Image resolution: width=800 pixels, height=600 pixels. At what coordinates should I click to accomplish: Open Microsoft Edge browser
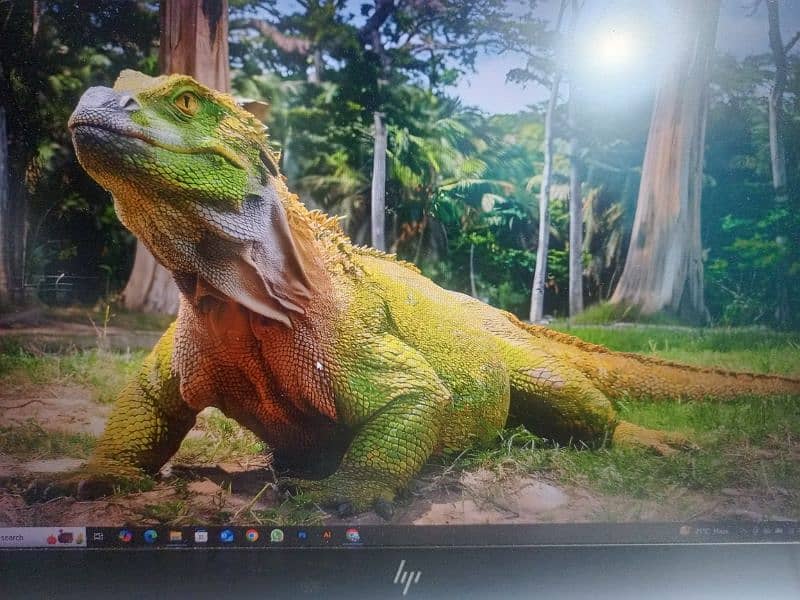click(150, 536)
